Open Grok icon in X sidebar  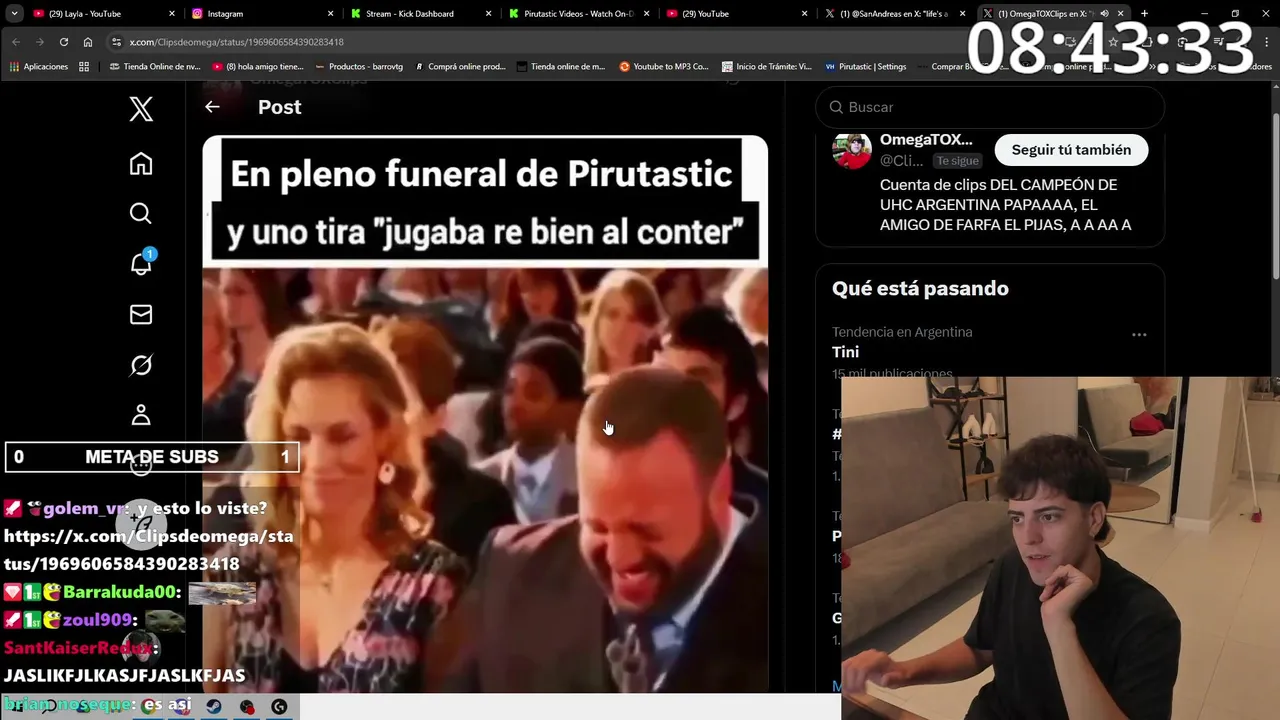(141, 365)
